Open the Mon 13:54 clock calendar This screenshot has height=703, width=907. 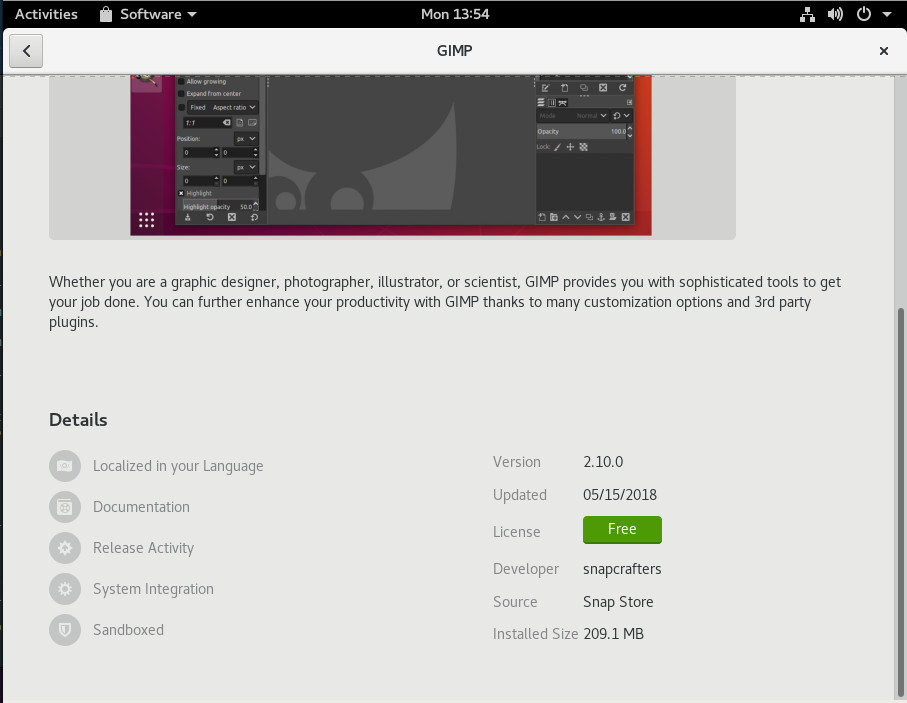454,14
